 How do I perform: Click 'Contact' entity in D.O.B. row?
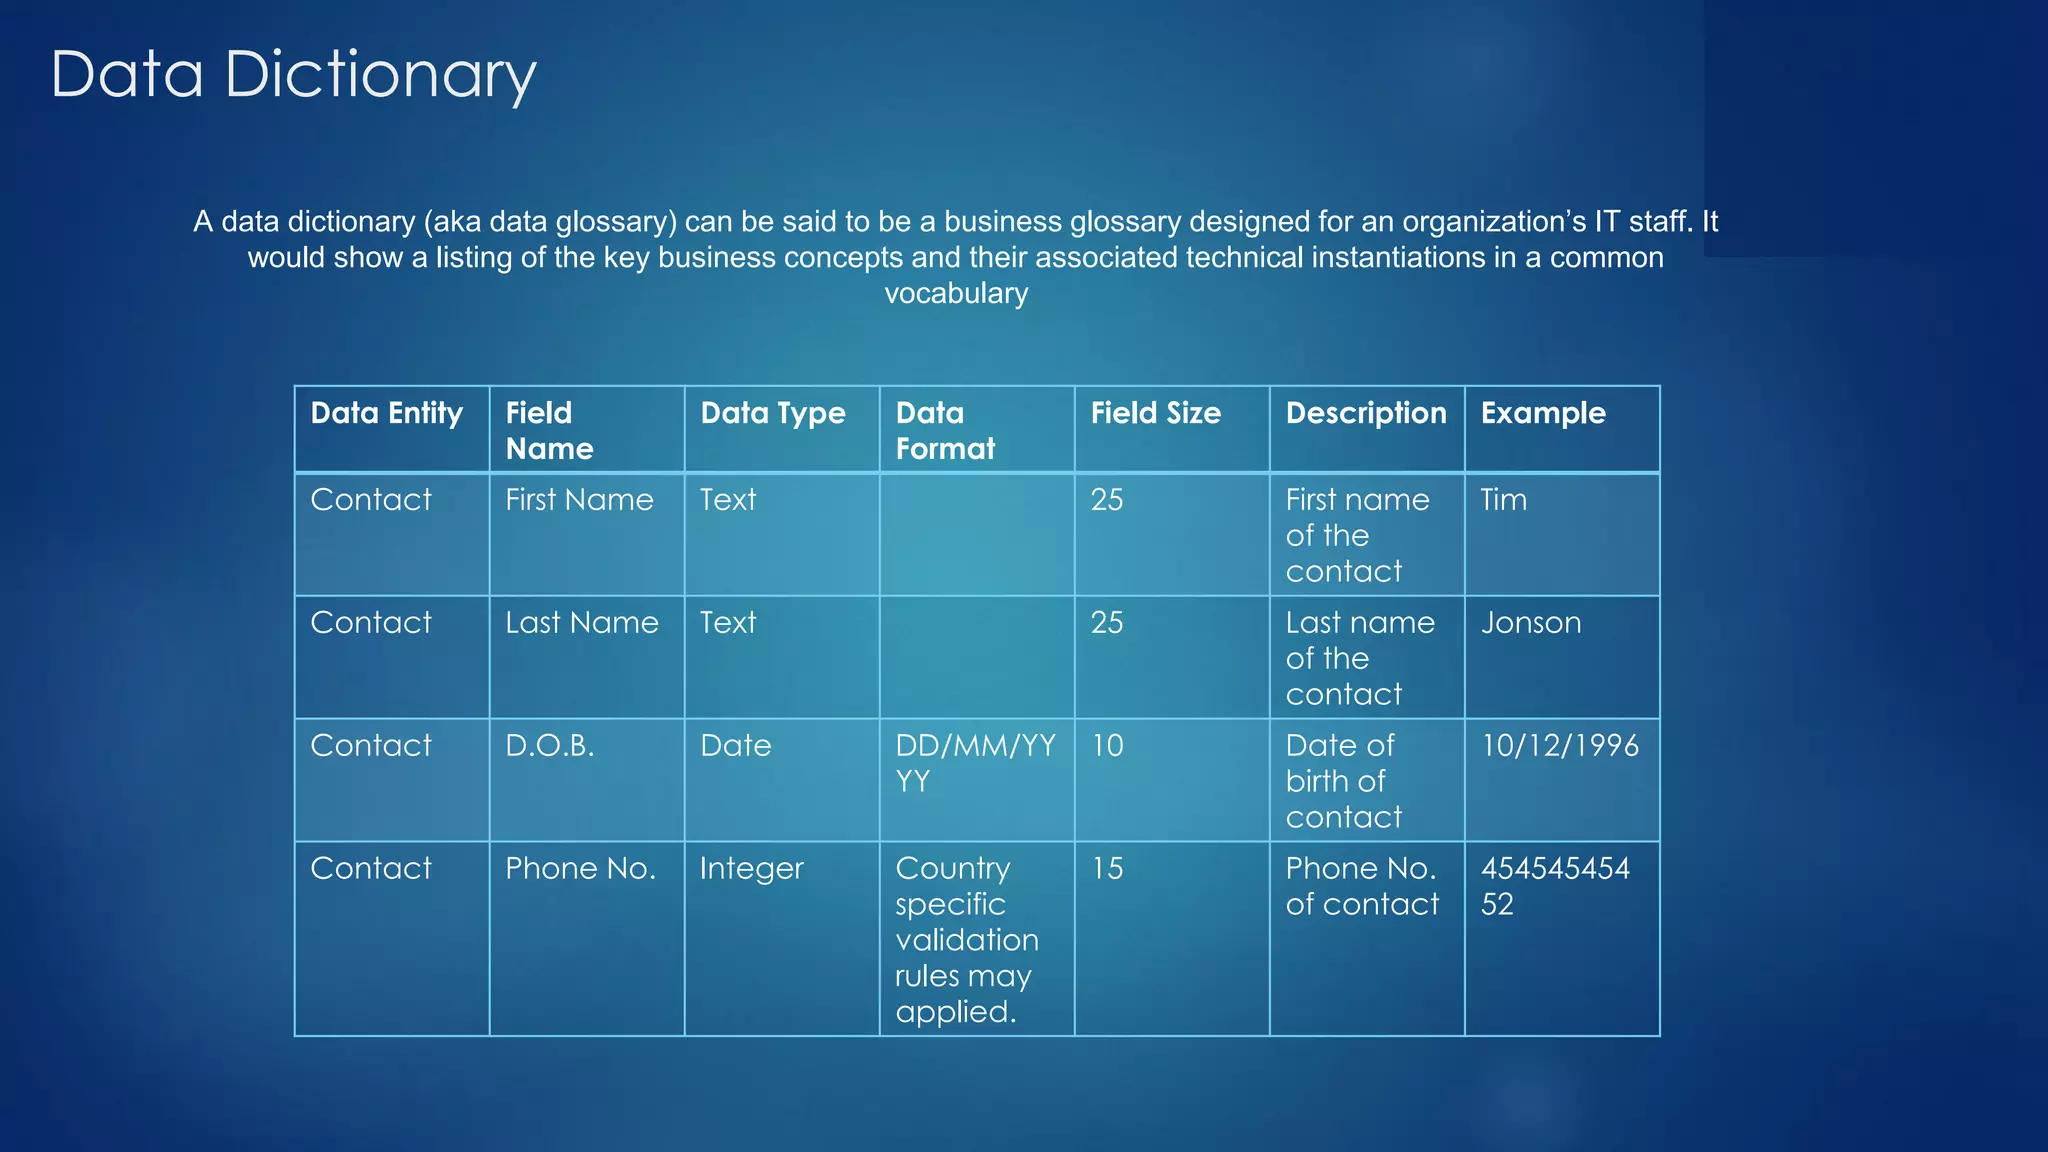tap(392, 781)
